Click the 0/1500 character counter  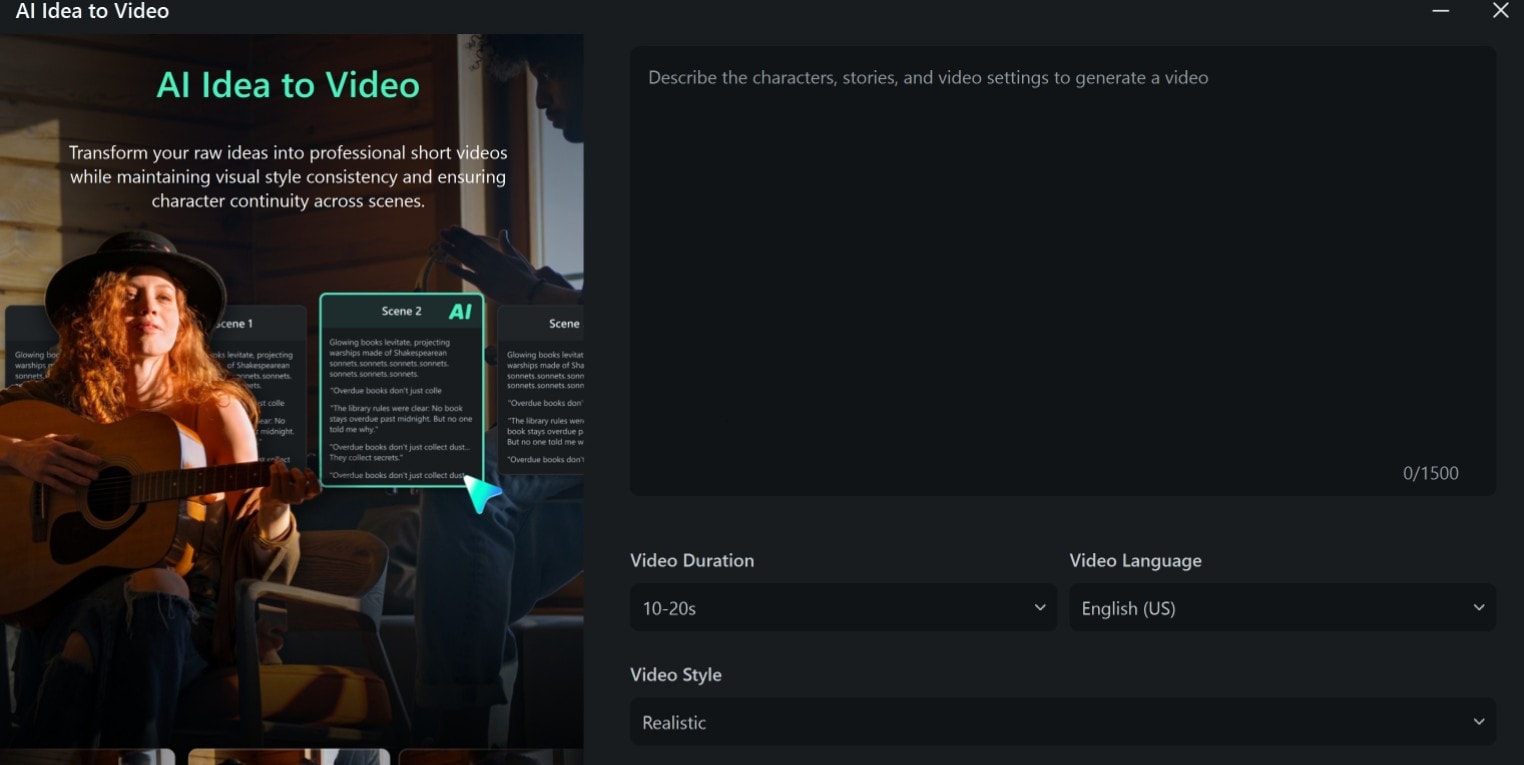[x=1430, y=473]
